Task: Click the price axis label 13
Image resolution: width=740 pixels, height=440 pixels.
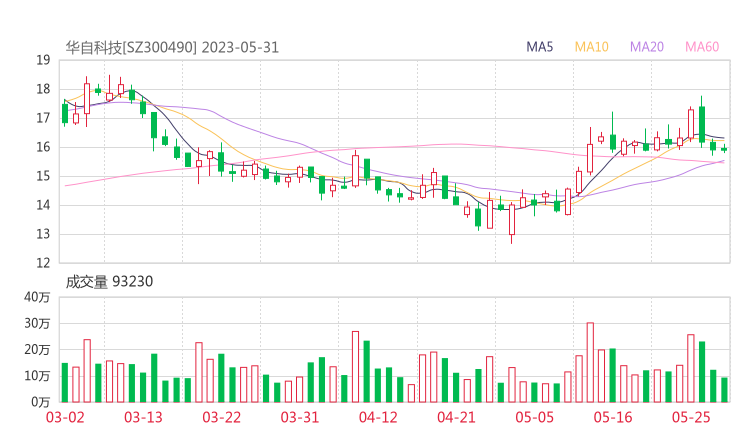Action: [43, 234]
